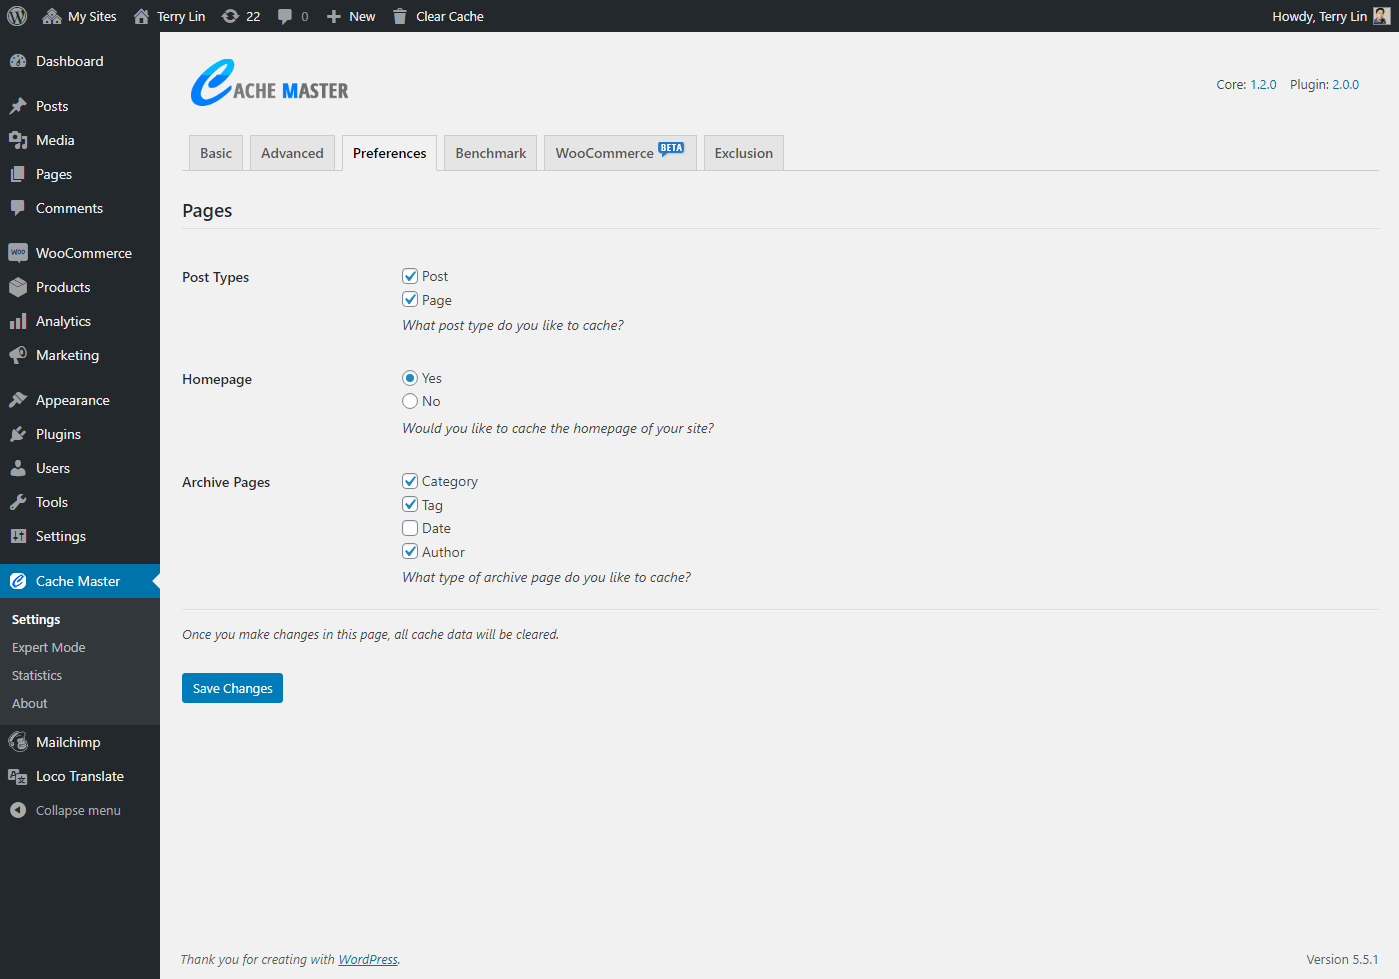The image size is (1399, 979).
Task: Switch to the Benchmark tab
Action: (x=490, y=153)
